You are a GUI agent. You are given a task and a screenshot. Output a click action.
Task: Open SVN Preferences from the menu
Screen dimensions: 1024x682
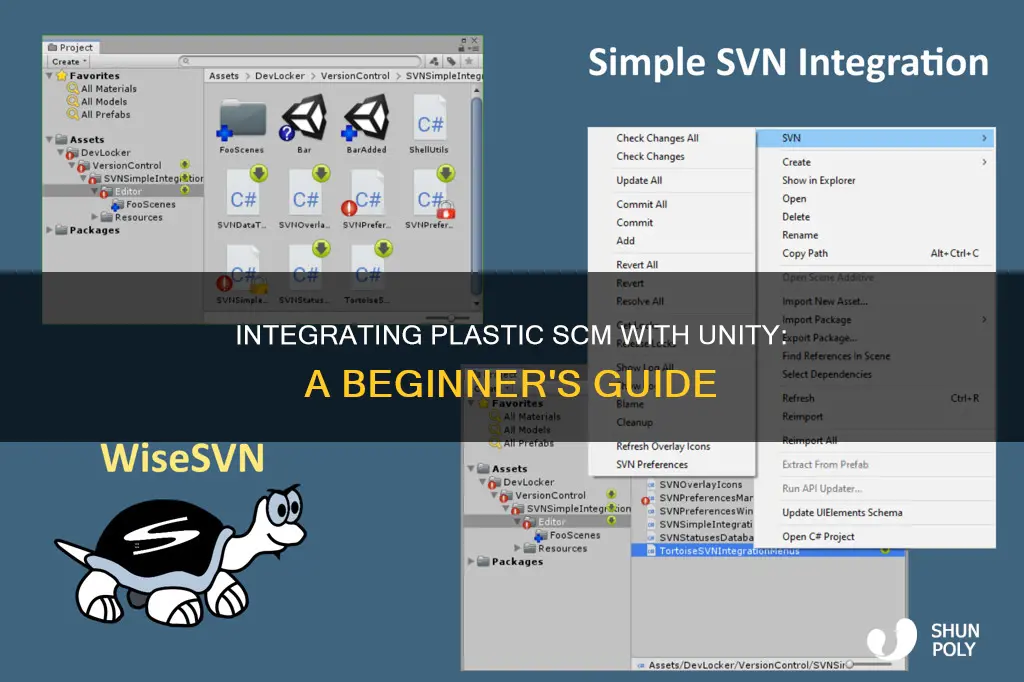652,464
